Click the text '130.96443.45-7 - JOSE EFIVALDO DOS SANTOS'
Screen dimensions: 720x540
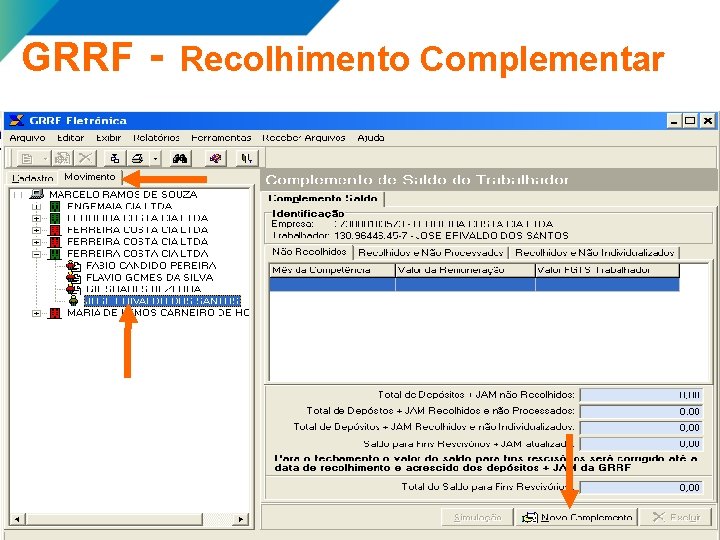(451, 236)
